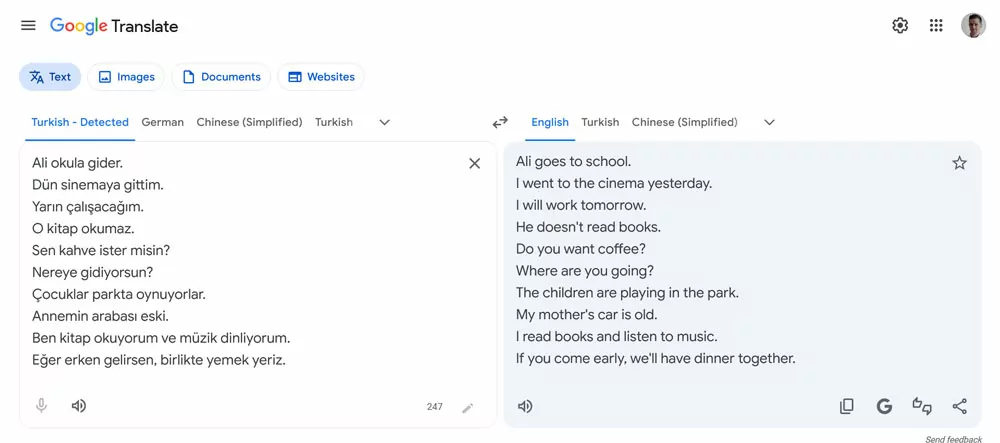Click the line 'Nereye gidiyorsun?'
Image resolution: width=1000 pixels, height=443 pixels.
92,273
